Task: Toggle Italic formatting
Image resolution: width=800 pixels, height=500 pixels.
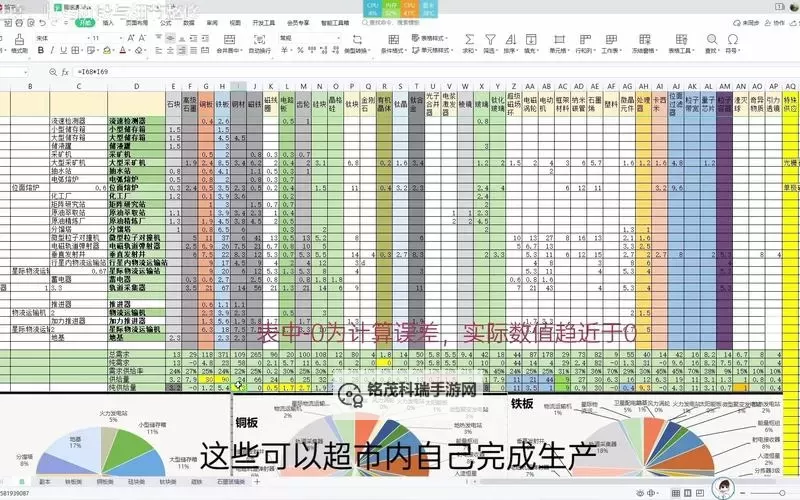Action: (x=52, y=51)
